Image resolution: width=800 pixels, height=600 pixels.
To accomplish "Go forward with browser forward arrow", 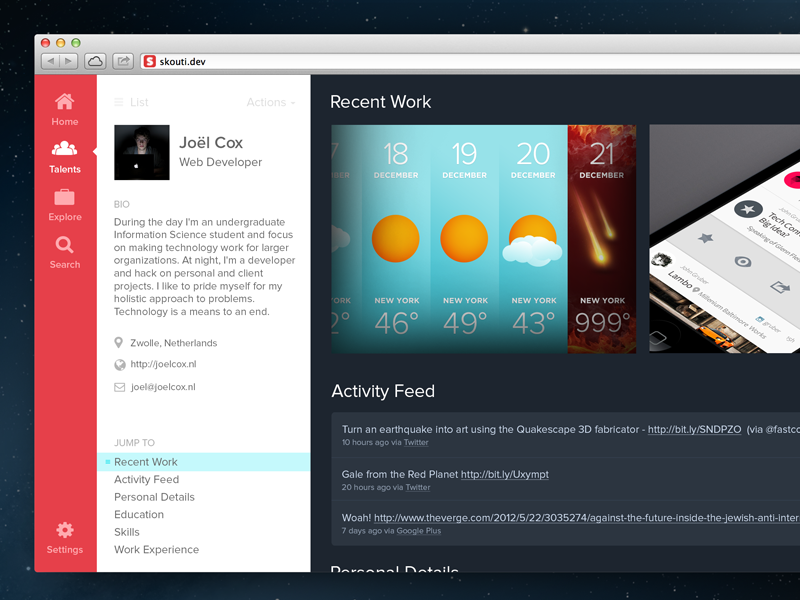I will click(x=68, y=61).
